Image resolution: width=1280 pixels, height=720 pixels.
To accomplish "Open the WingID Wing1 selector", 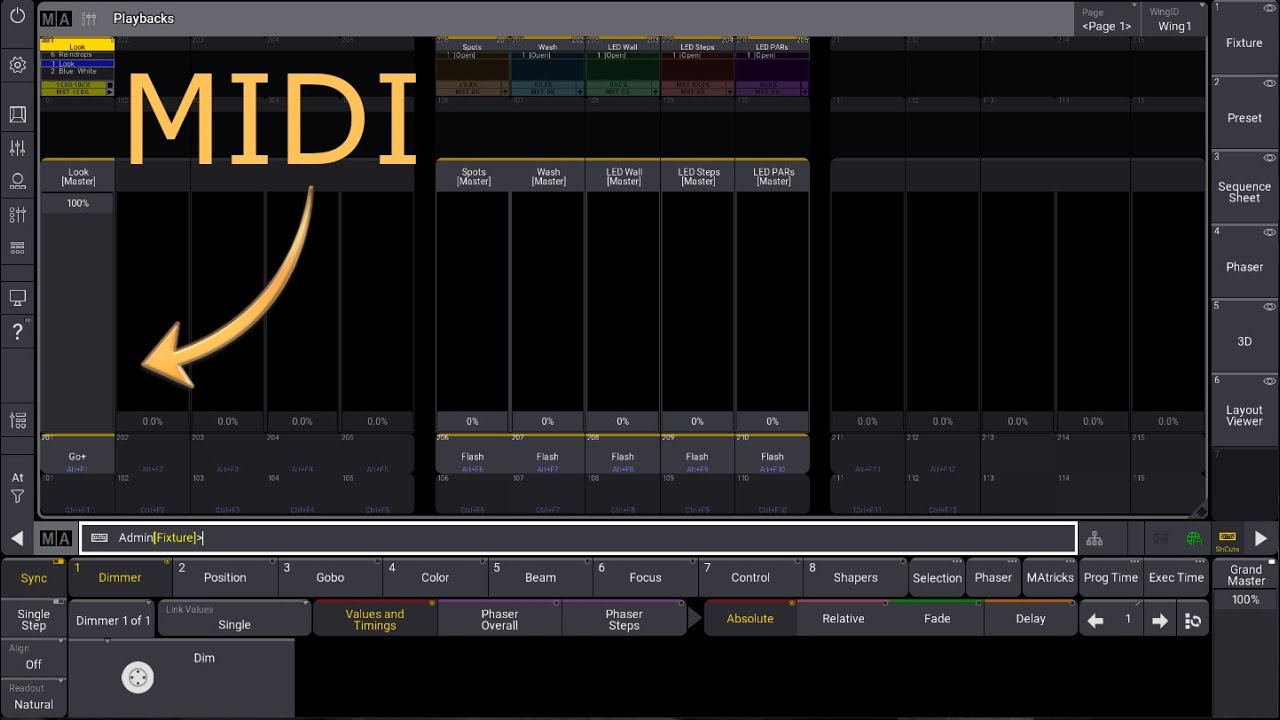I will point(1175,19).
